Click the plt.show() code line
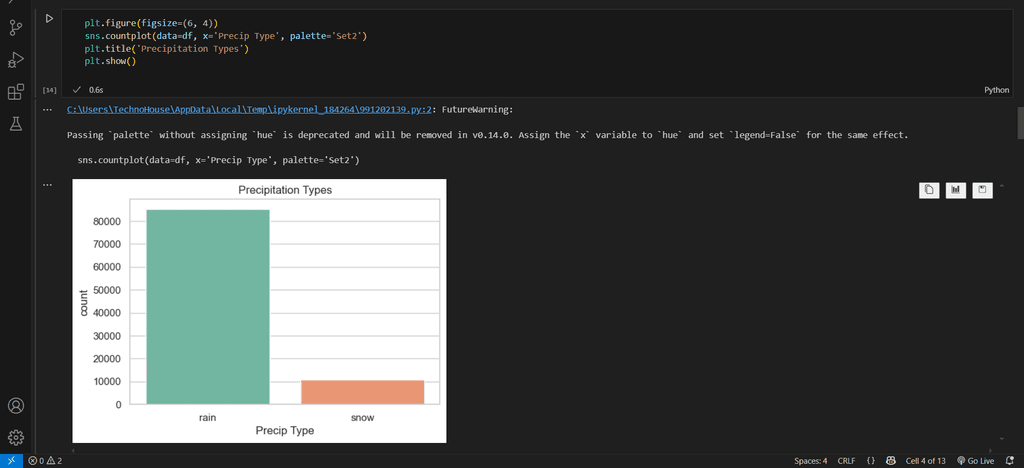The image size is (1024, 468). point(110,61)
